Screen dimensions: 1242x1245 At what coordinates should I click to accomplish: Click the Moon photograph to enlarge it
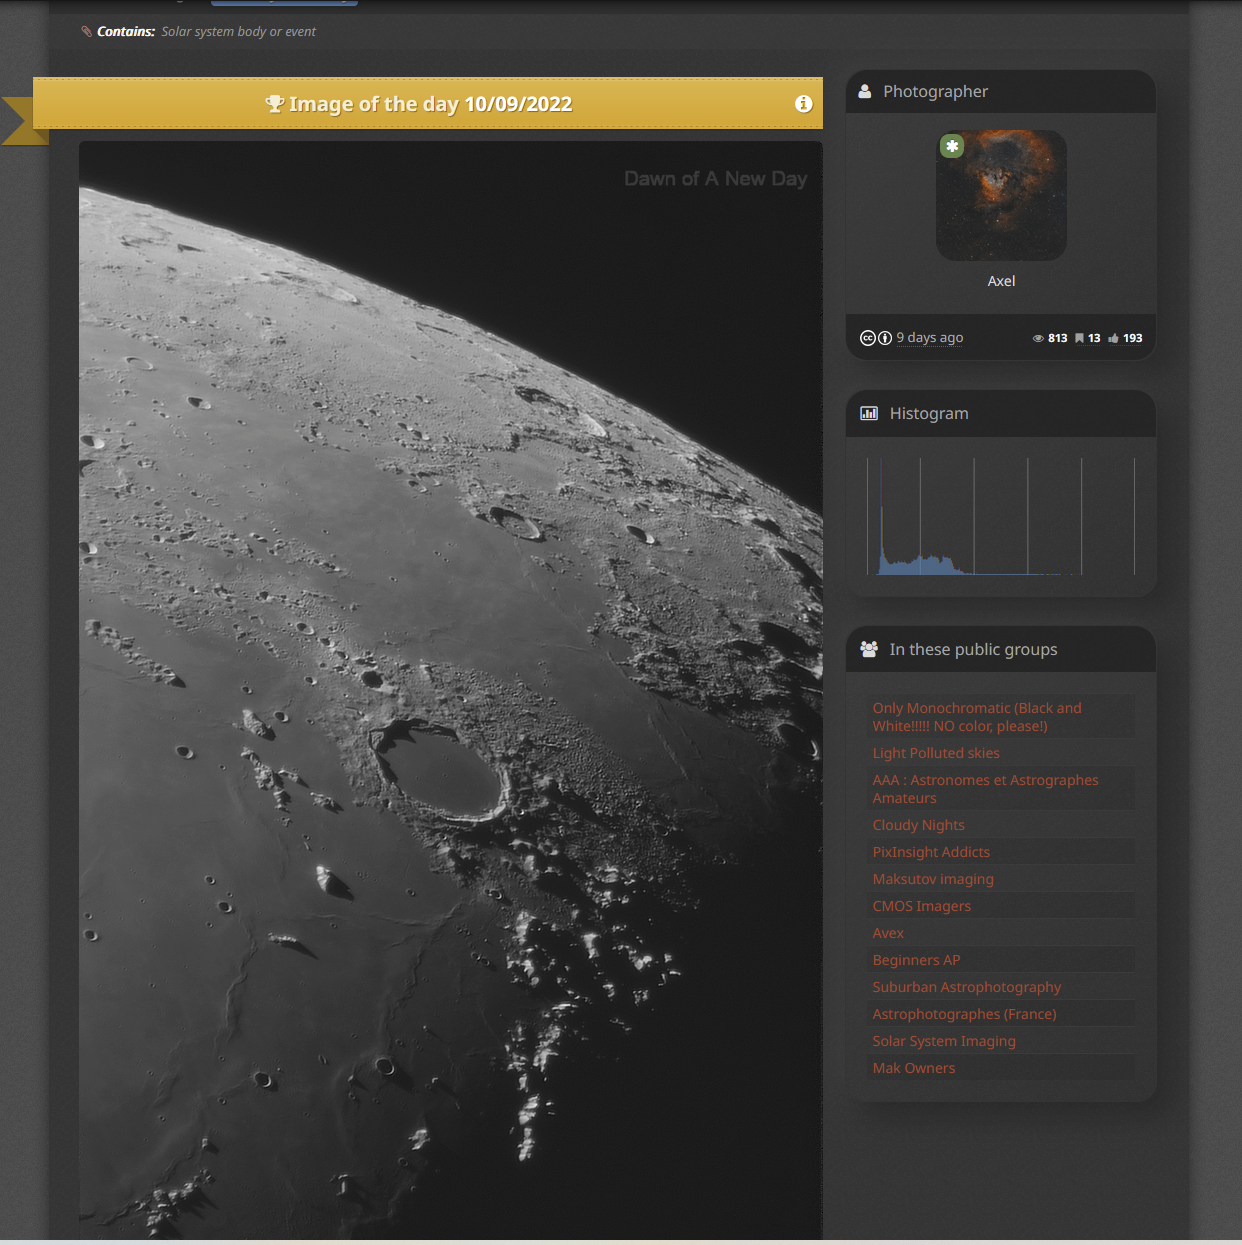point(451,690)
